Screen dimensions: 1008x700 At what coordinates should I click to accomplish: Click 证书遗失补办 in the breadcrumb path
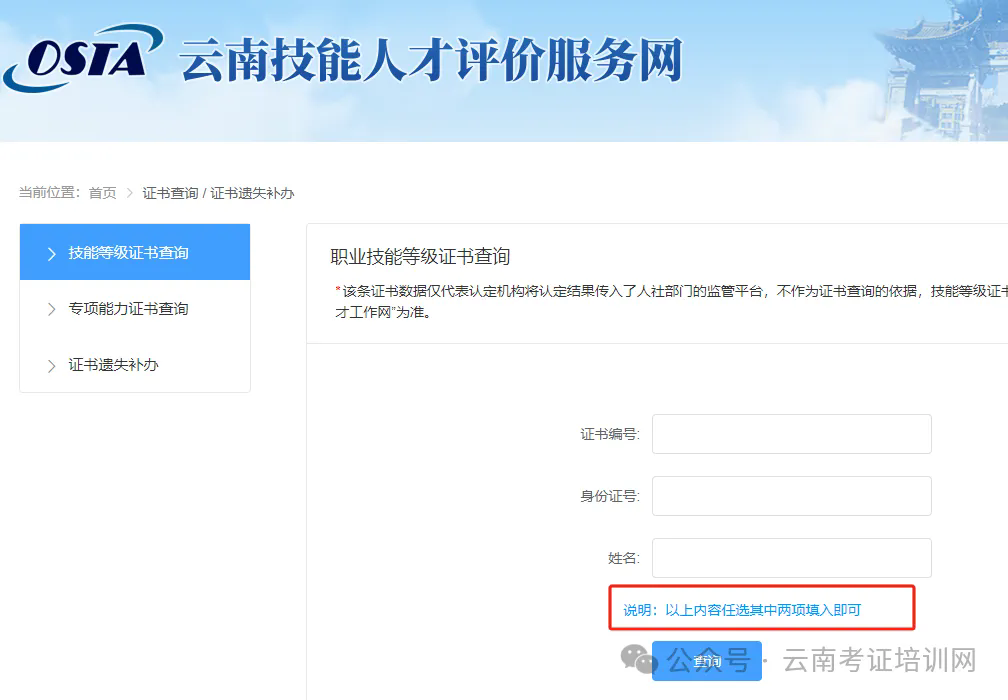[x=252, y=193]
